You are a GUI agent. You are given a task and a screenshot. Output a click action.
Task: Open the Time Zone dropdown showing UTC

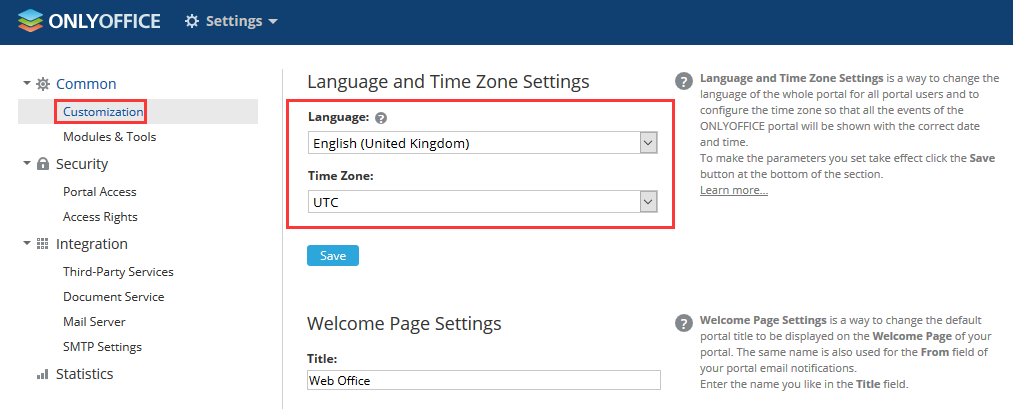(x=483, y=202)
